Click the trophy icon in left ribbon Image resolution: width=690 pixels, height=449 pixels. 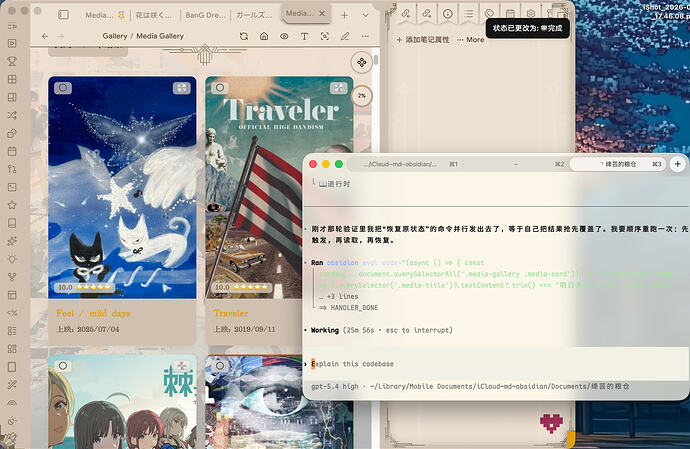[x=12, y=61]
